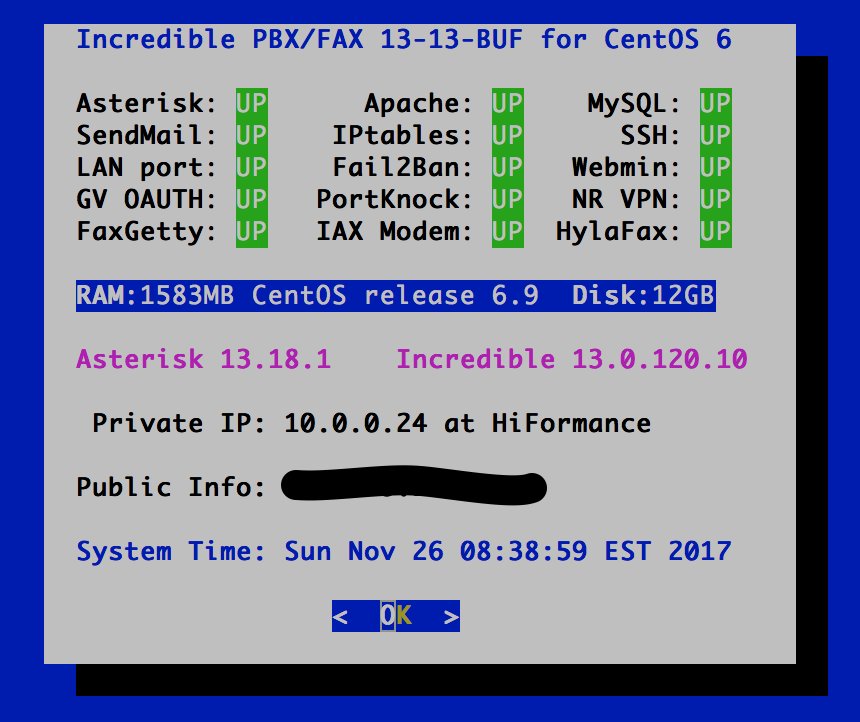Click the 'Disk:12GB' value

[x=643, y=296]
